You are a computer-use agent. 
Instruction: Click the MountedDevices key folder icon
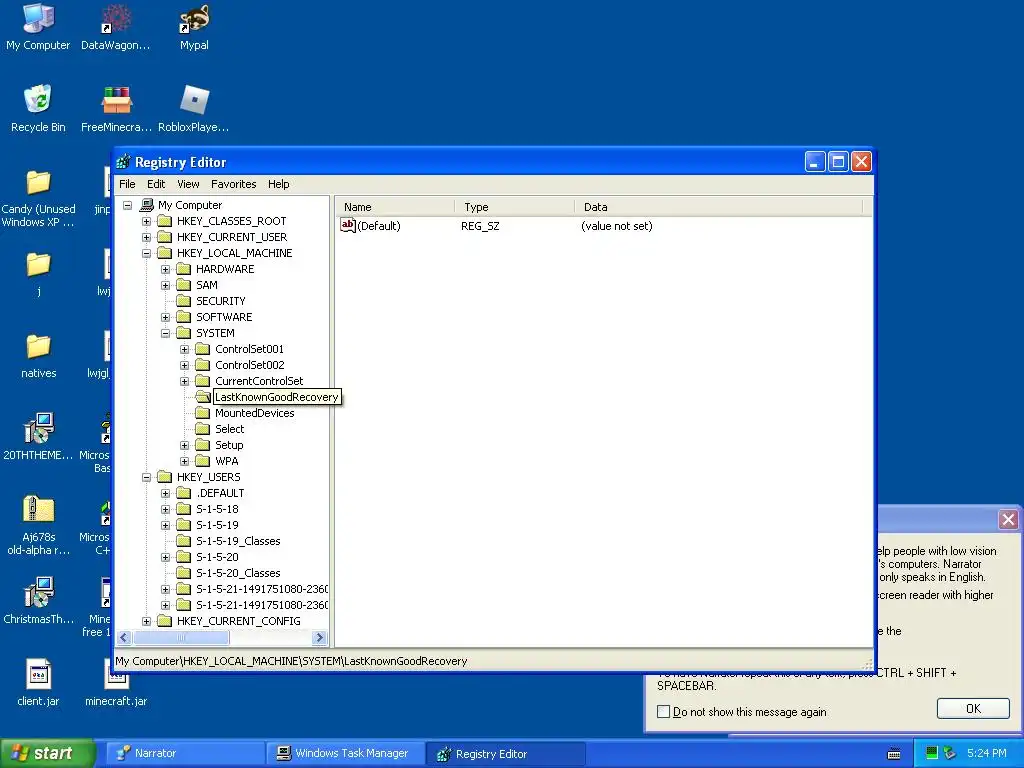[x=202, y=413]
